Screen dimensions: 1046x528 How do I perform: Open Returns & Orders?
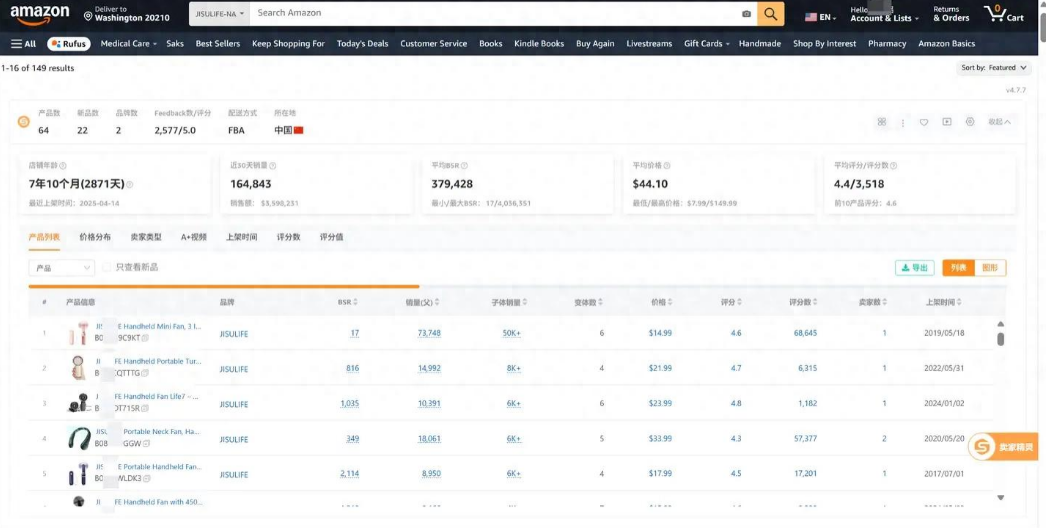951,14
